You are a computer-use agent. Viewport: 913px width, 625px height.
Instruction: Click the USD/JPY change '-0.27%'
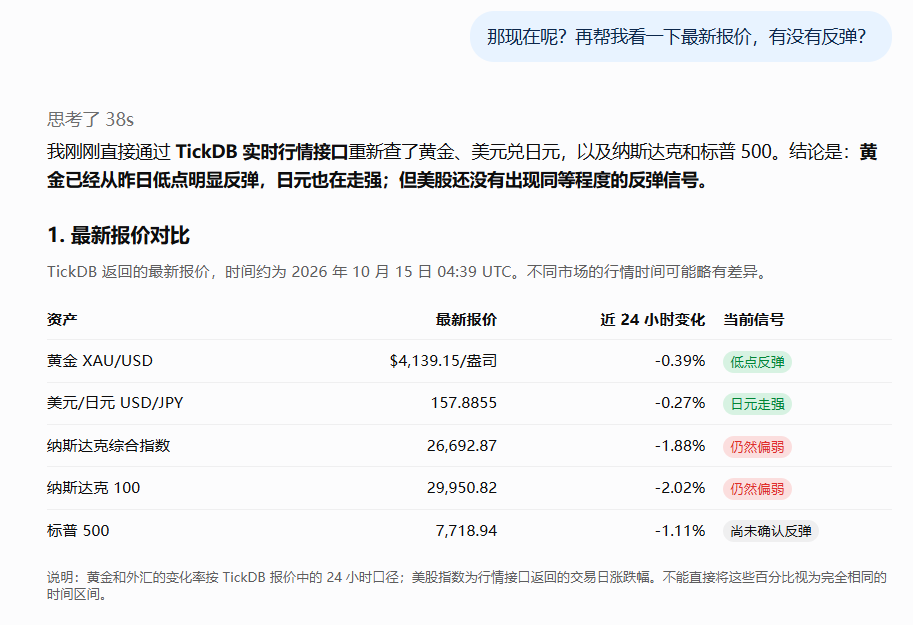680,402
